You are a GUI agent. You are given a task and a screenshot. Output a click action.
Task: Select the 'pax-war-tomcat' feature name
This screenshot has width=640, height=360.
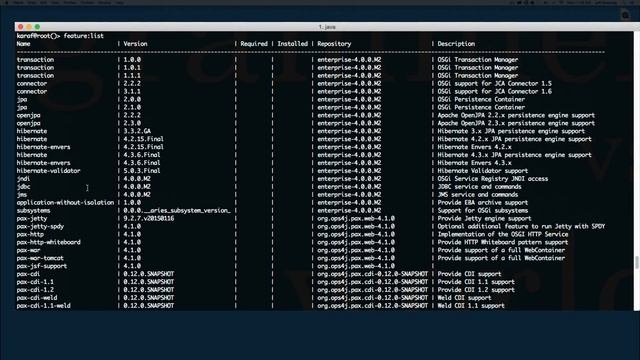click(x=40, y=258)
